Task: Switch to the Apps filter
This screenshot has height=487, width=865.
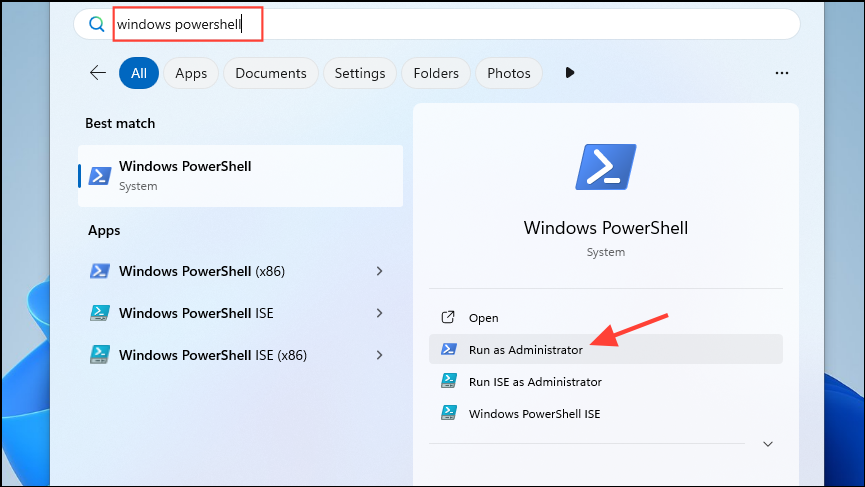Action: (191, 73)
